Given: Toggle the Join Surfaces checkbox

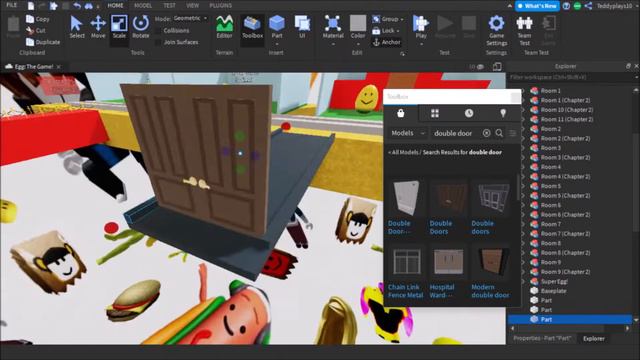Looking at the screenshot, I should coord(158,42).
